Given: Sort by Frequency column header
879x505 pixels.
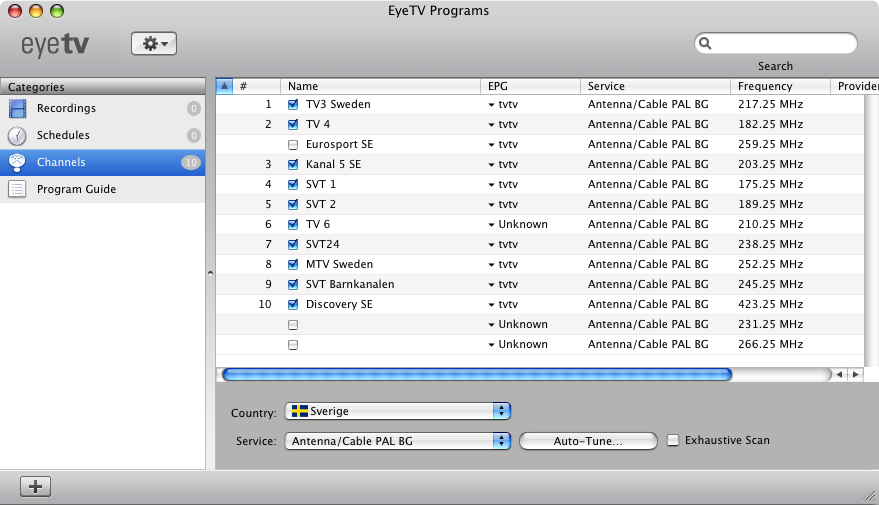Looking at the screenshot, I should pyautogui.click(x=780, y=86).
